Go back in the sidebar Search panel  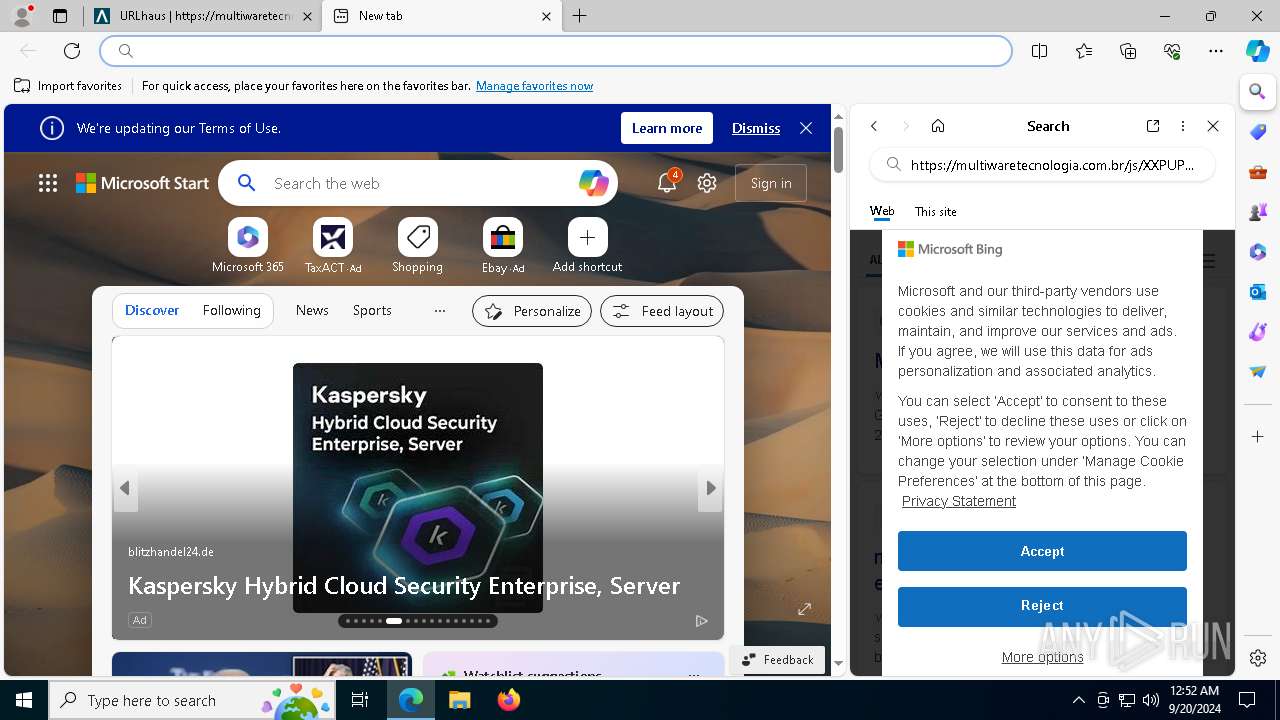click(x=874, y=126)
